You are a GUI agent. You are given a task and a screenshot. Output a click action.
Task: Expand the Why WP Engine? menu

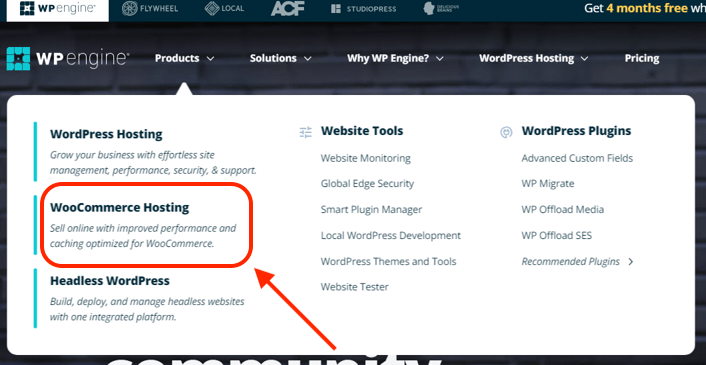click(395, 59)
